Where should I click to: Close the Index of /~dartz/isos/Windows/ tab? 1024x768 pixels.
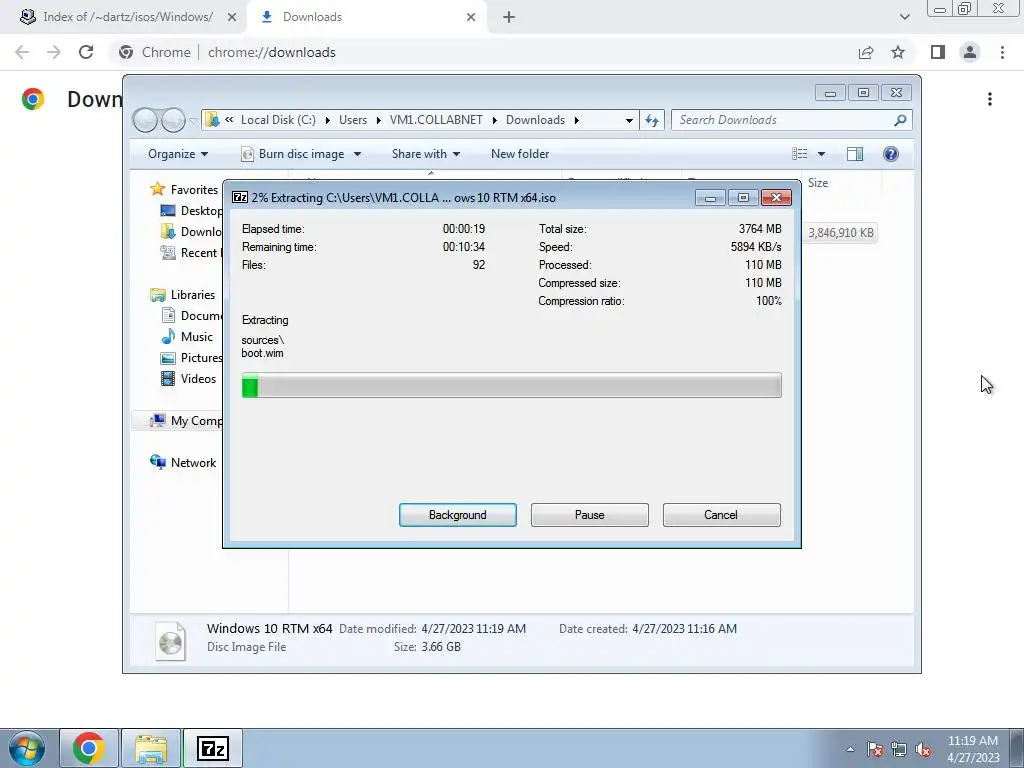pyautogui.click(x=231, y=17)
